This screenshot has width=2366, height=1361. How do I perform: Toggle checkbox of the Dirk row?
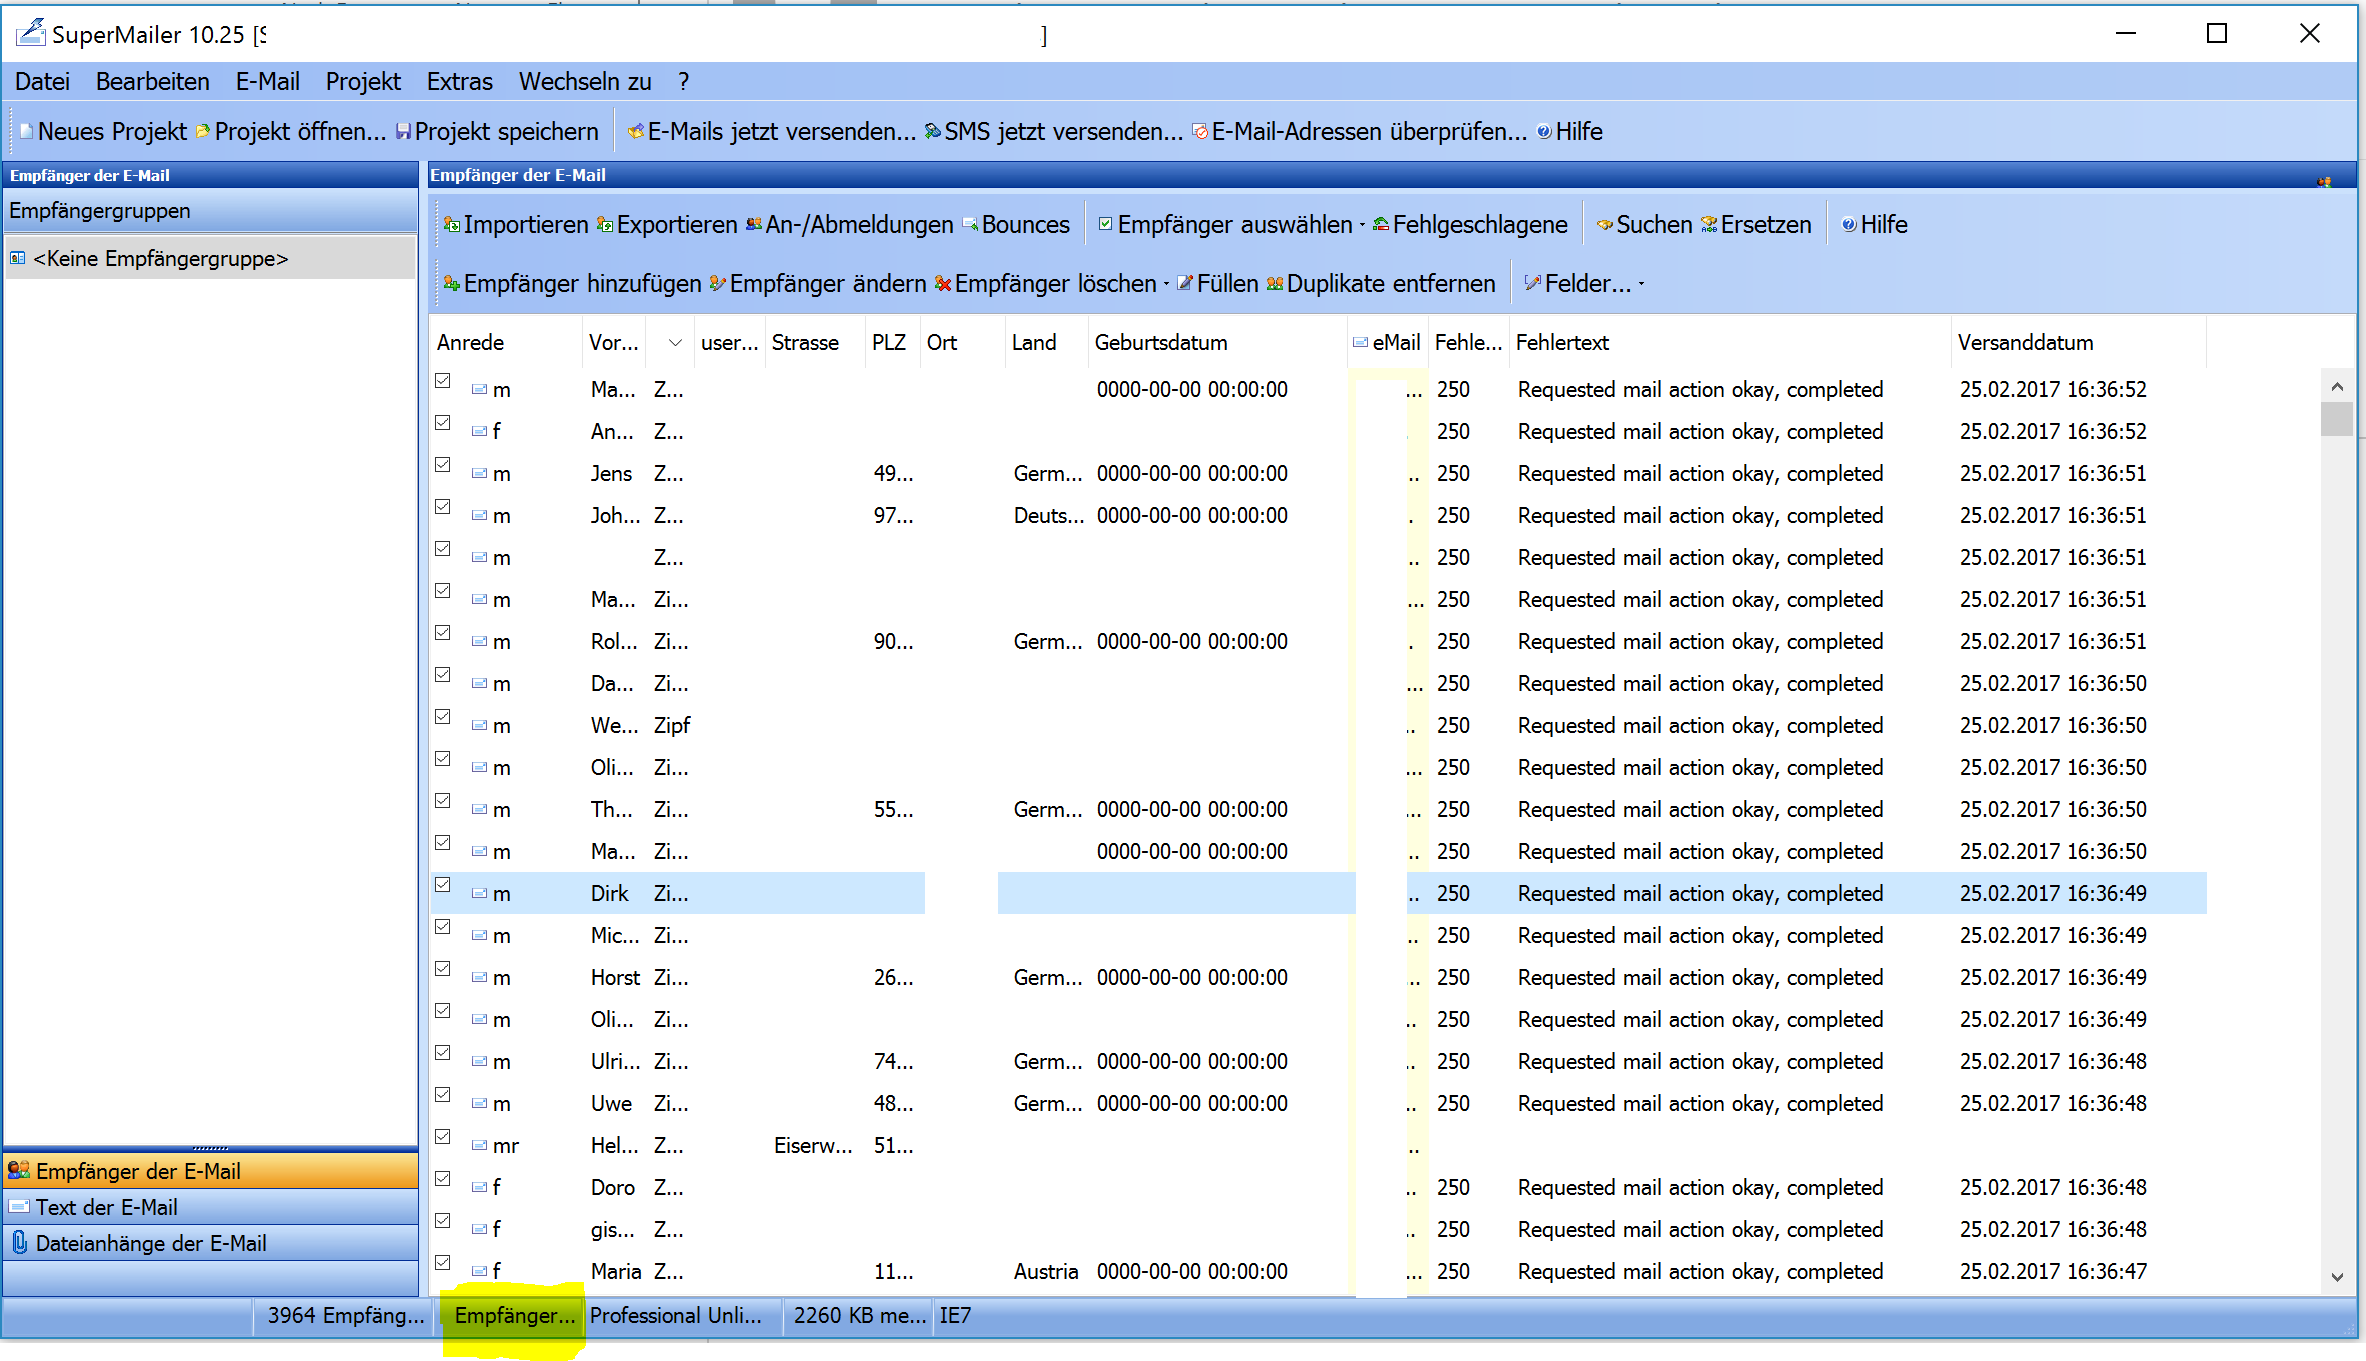coord(443,885)
